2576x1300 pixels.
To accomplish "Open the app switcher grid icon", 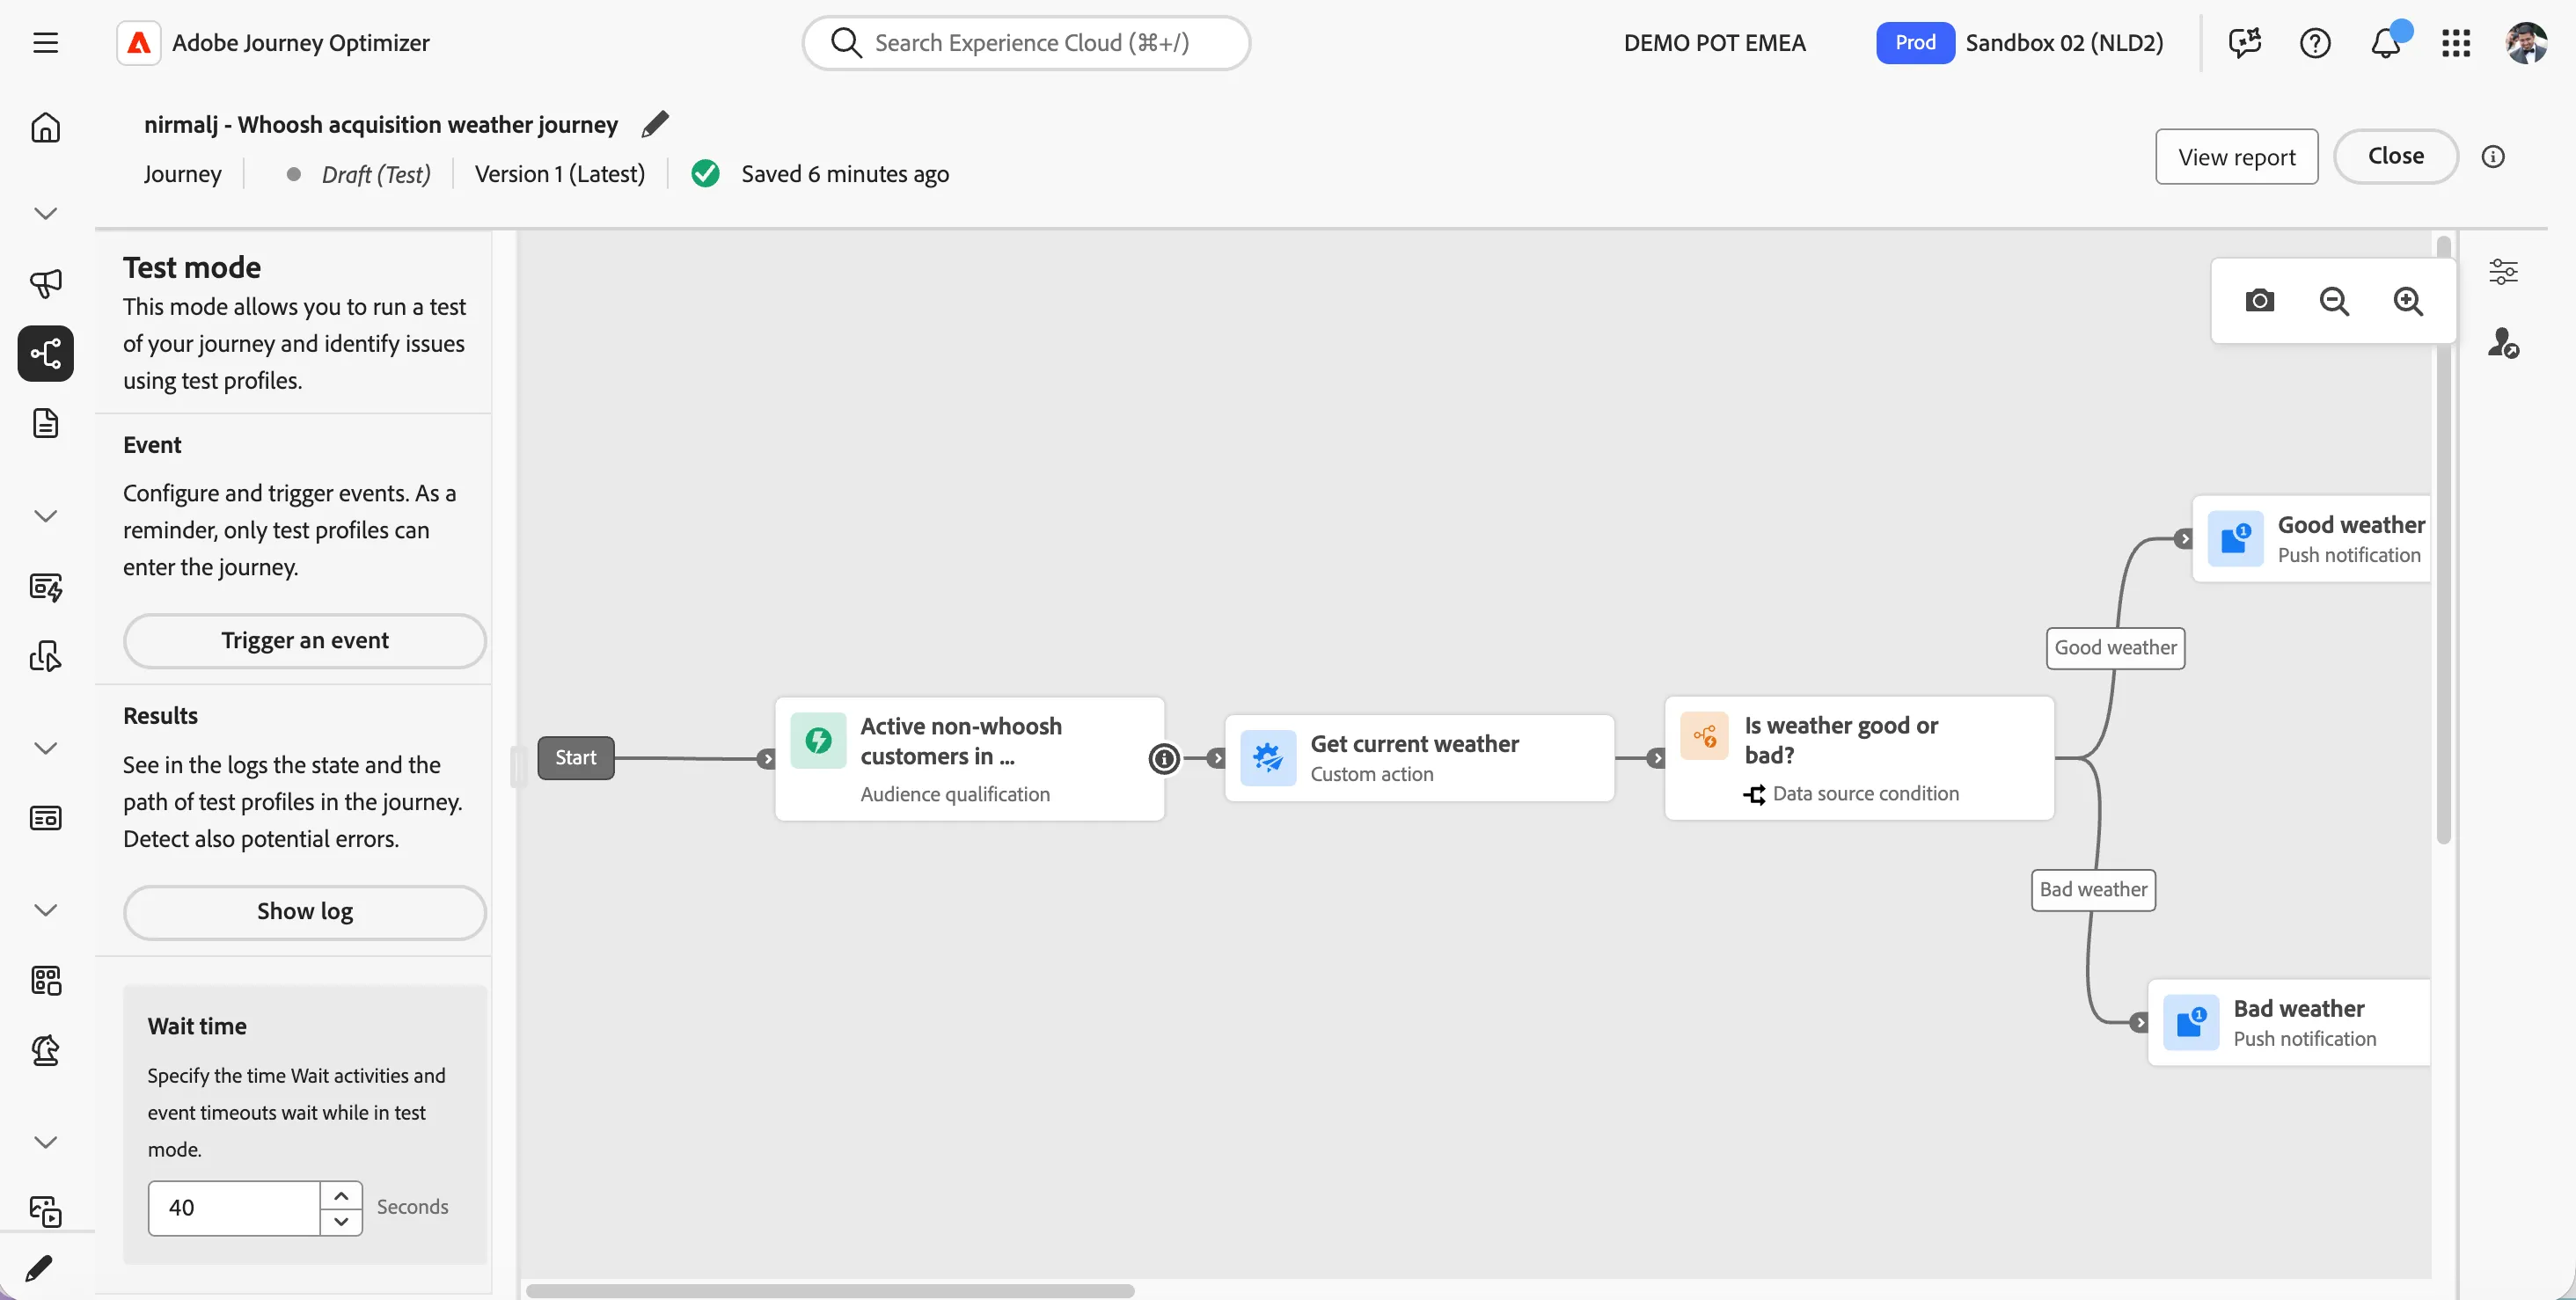I will [x=2456, y=43].
